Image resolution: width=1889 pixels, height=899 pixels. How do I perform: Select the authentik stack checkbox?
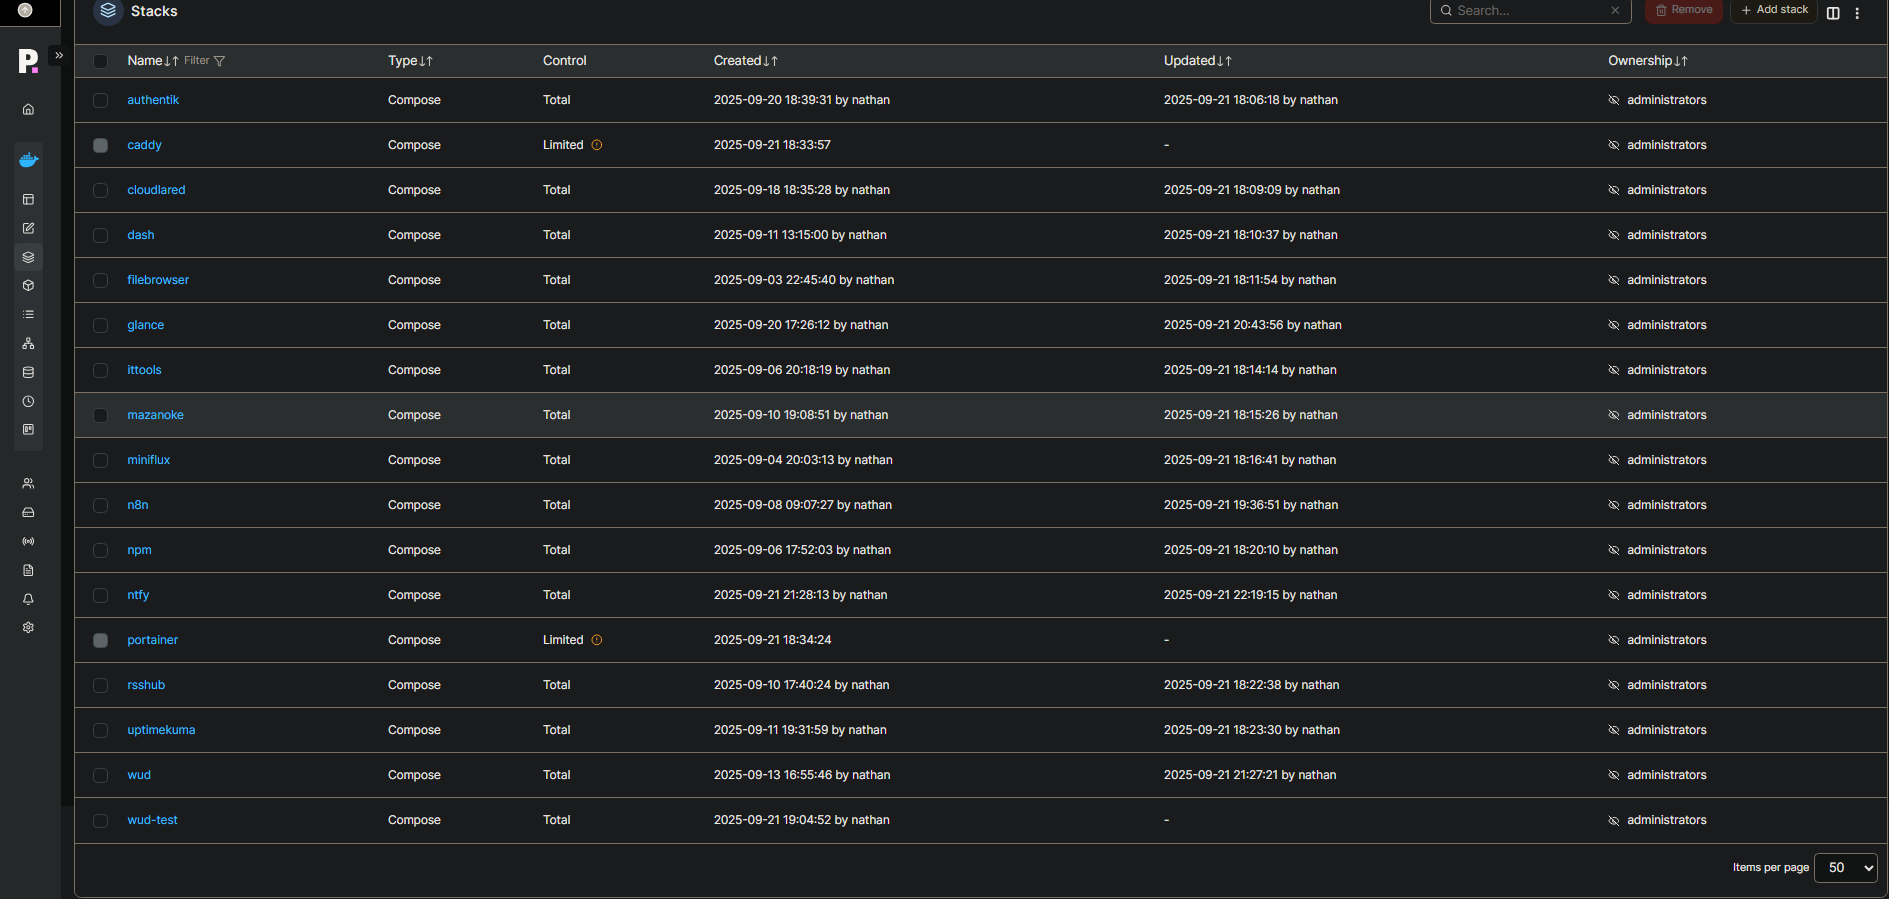point(100,100)
